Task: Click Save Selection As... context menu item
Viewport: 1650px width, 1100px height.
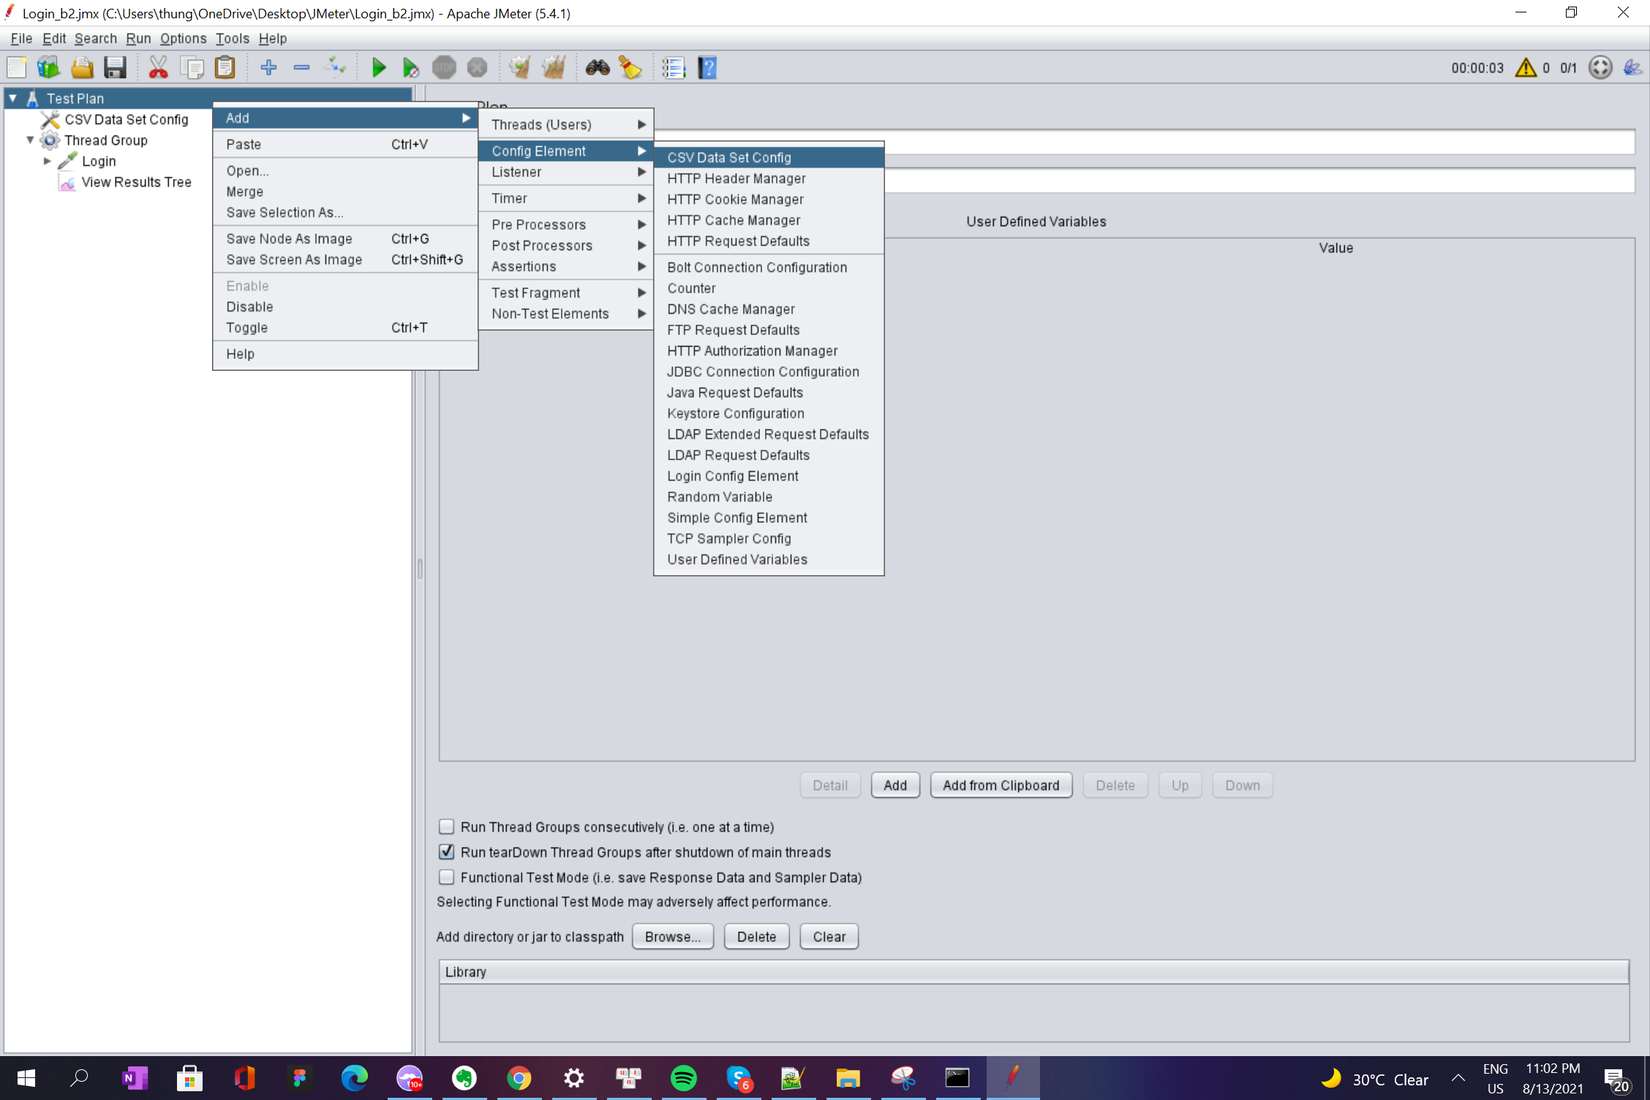Action: (345, 212)
